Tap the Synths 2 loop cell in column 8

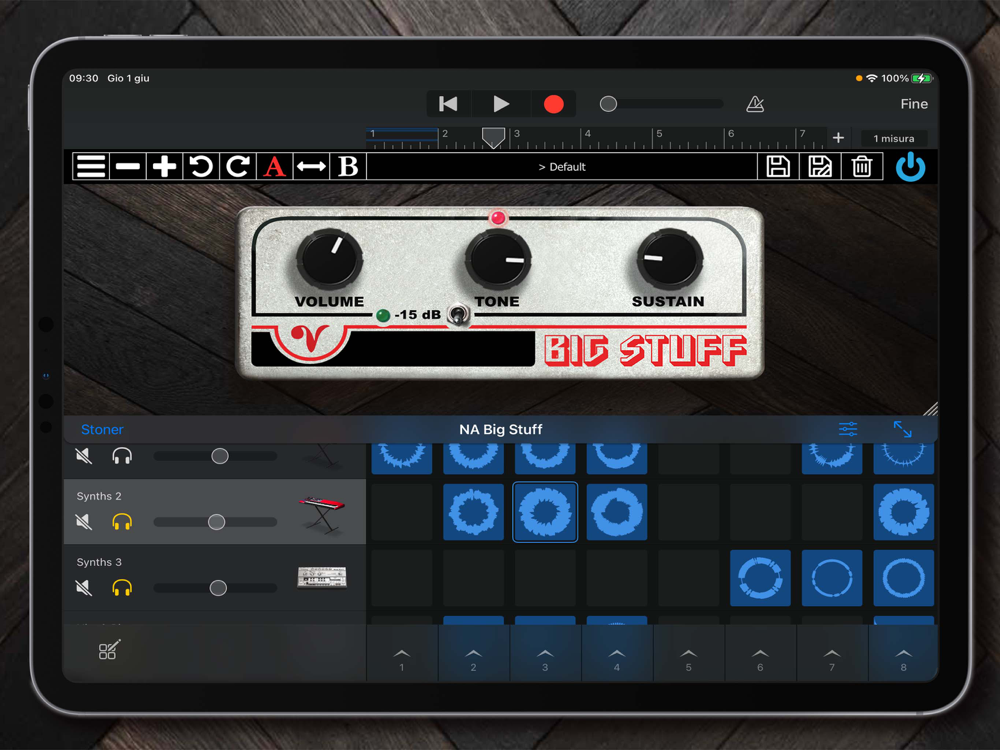coord(904,512)
